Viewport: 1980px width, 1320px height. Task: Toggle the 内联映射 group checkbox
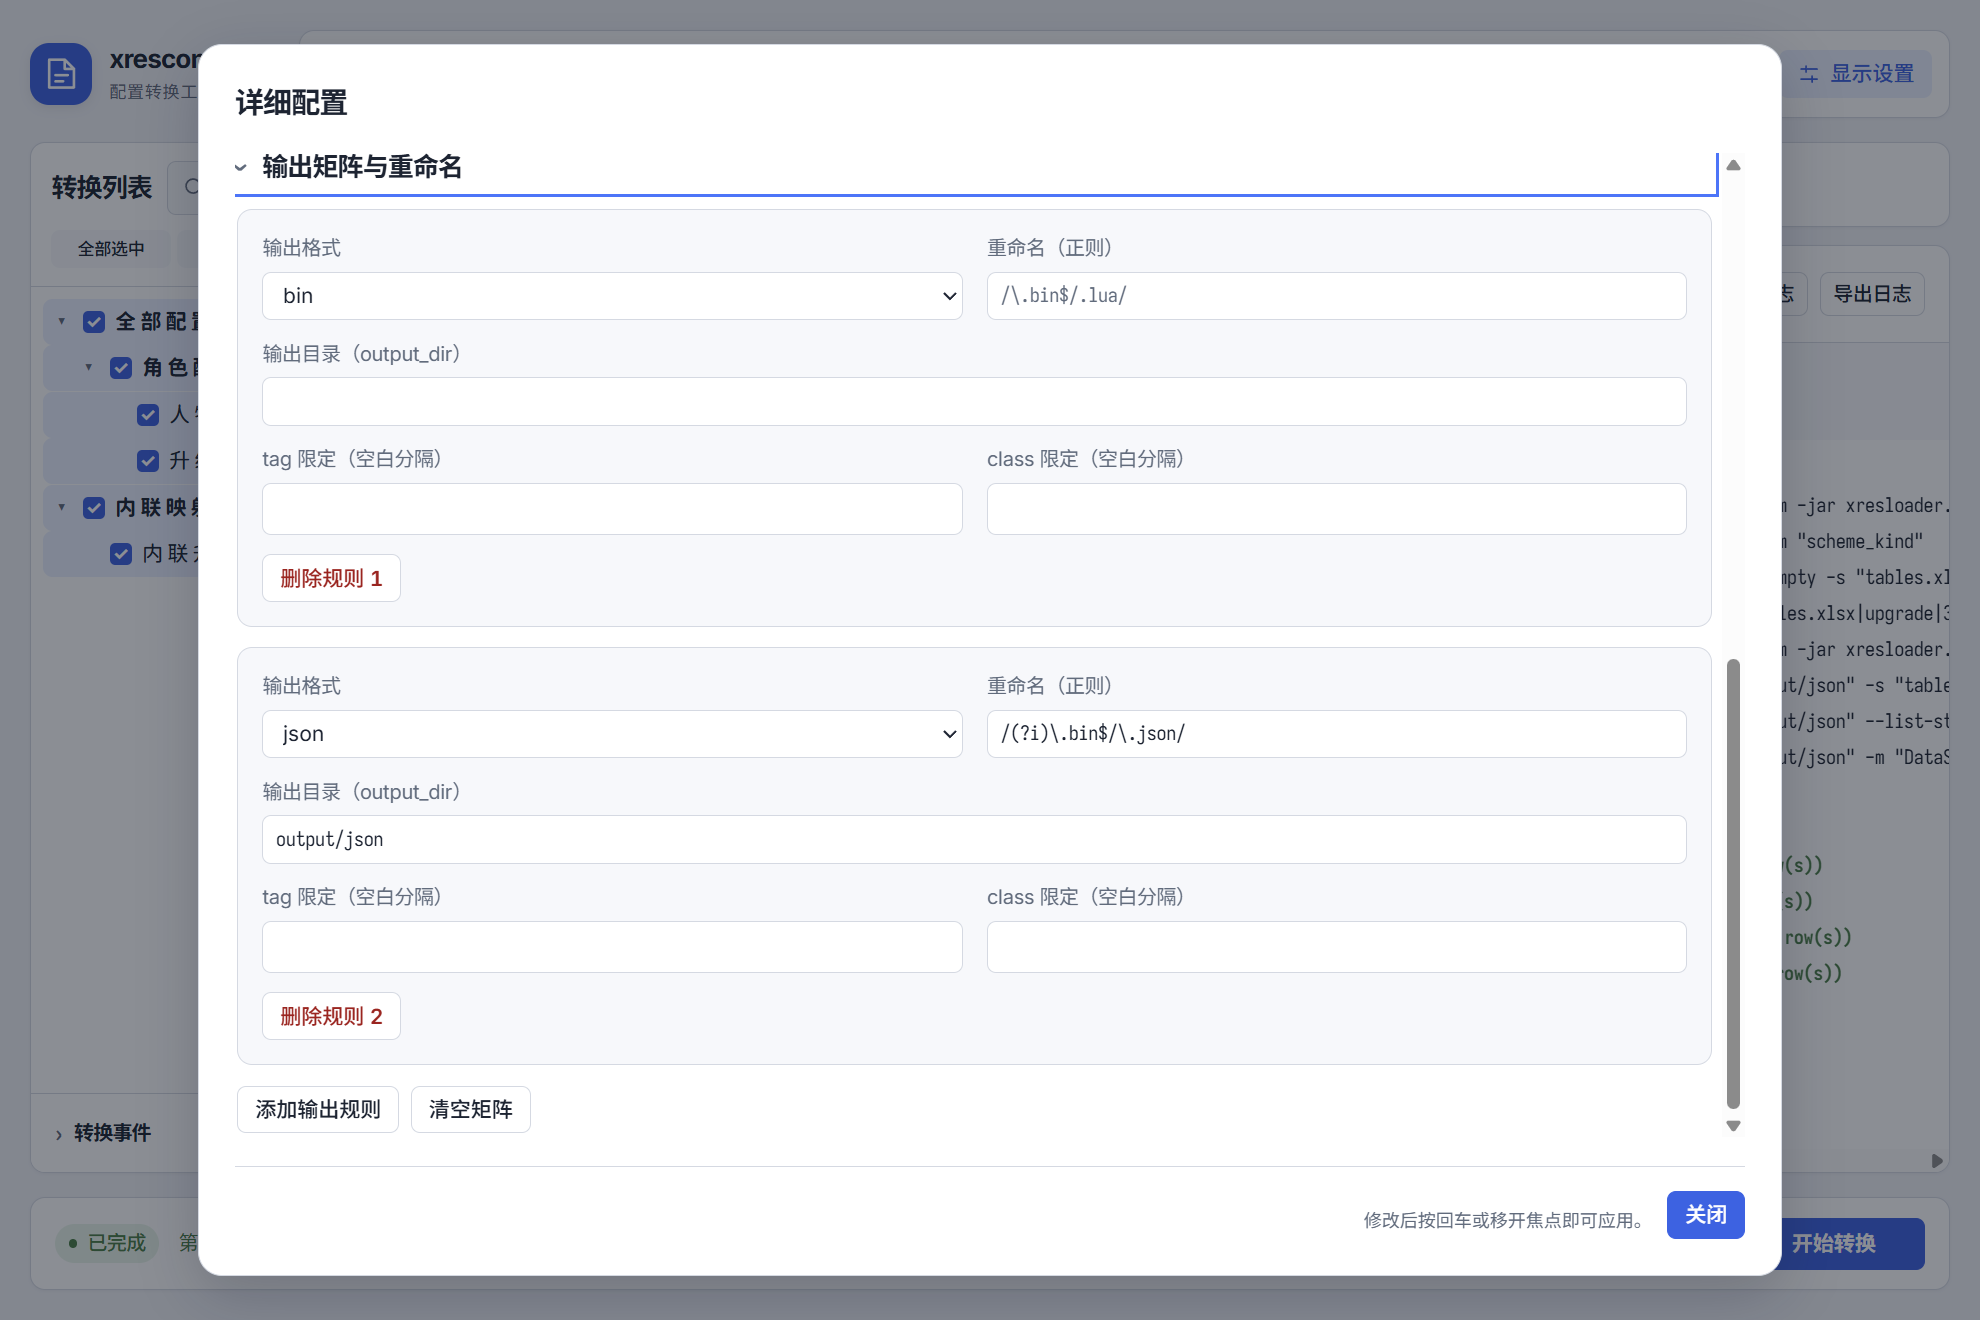(x=94, y=508)
